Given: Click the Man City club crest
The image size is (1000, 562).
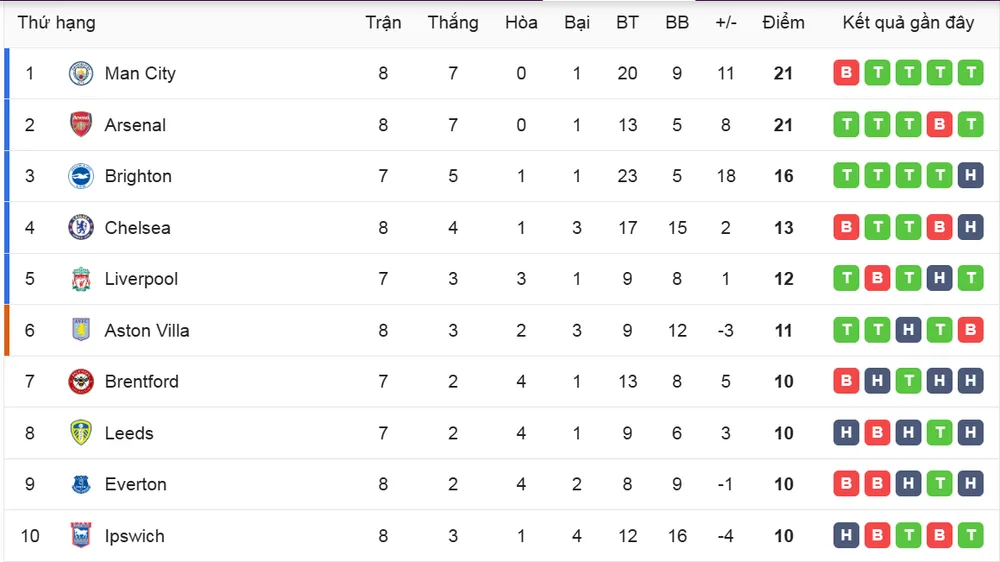Looking at the screenshot, I should pyautogui.click(x=81, y=73).
